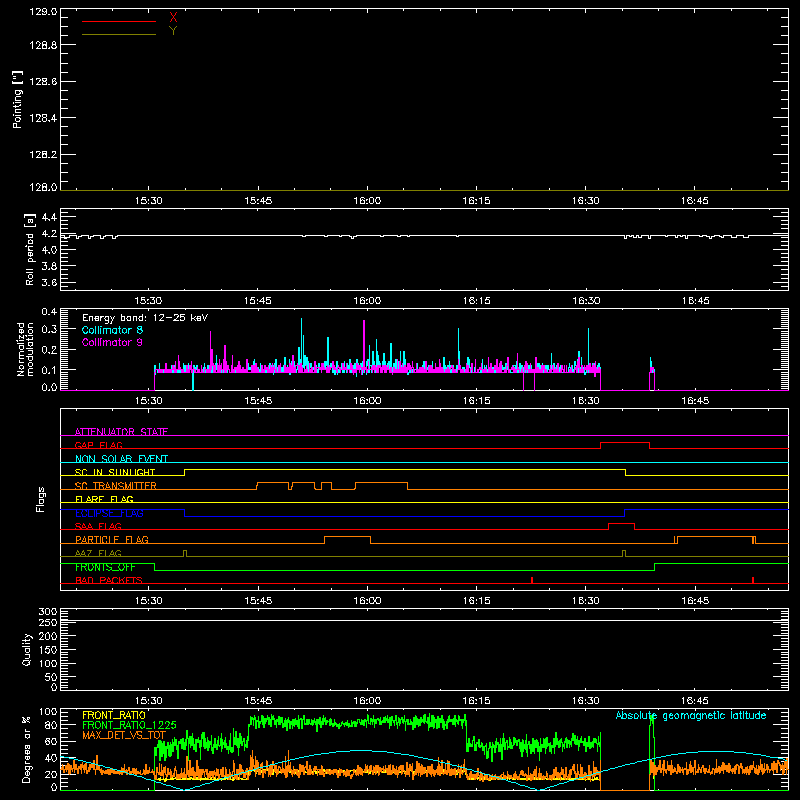Screen dimensions: 800x800
Task: Select the NON_SOLAR_EVENT flag label
Action: (121, 459)
